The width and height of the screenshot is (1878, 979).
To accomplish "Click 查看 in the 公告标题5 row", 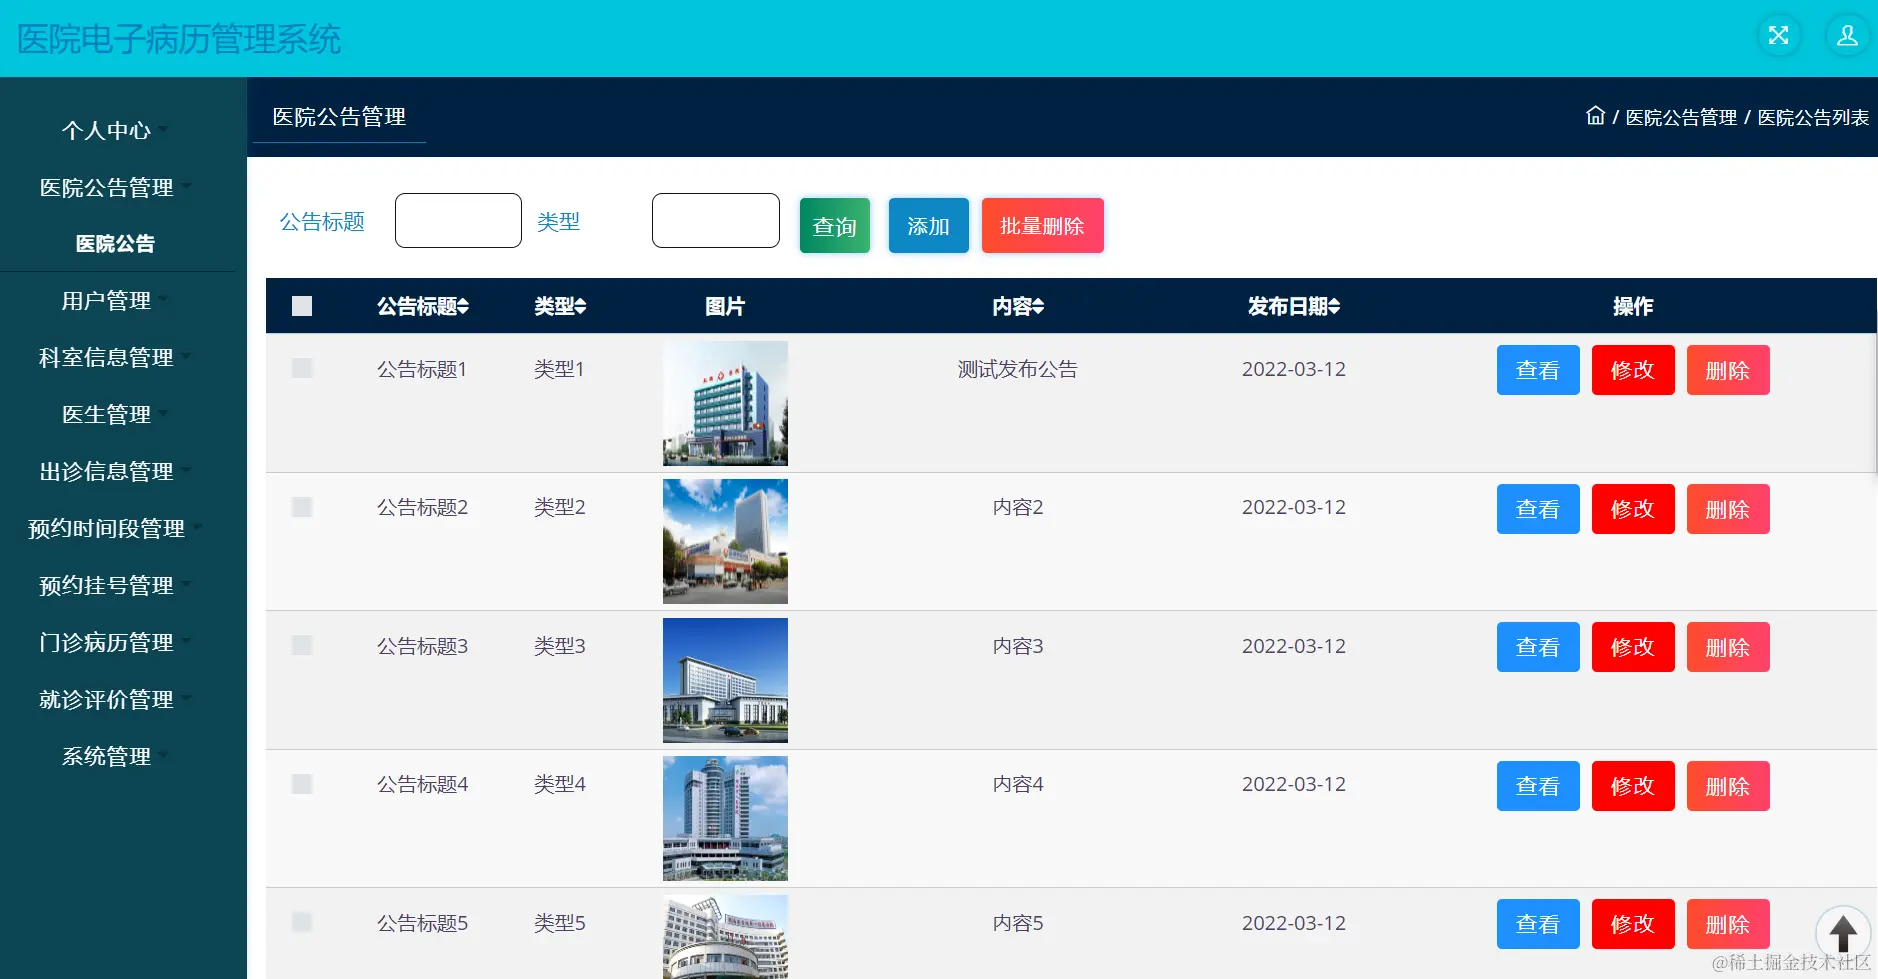I will tap(1538, 924).
